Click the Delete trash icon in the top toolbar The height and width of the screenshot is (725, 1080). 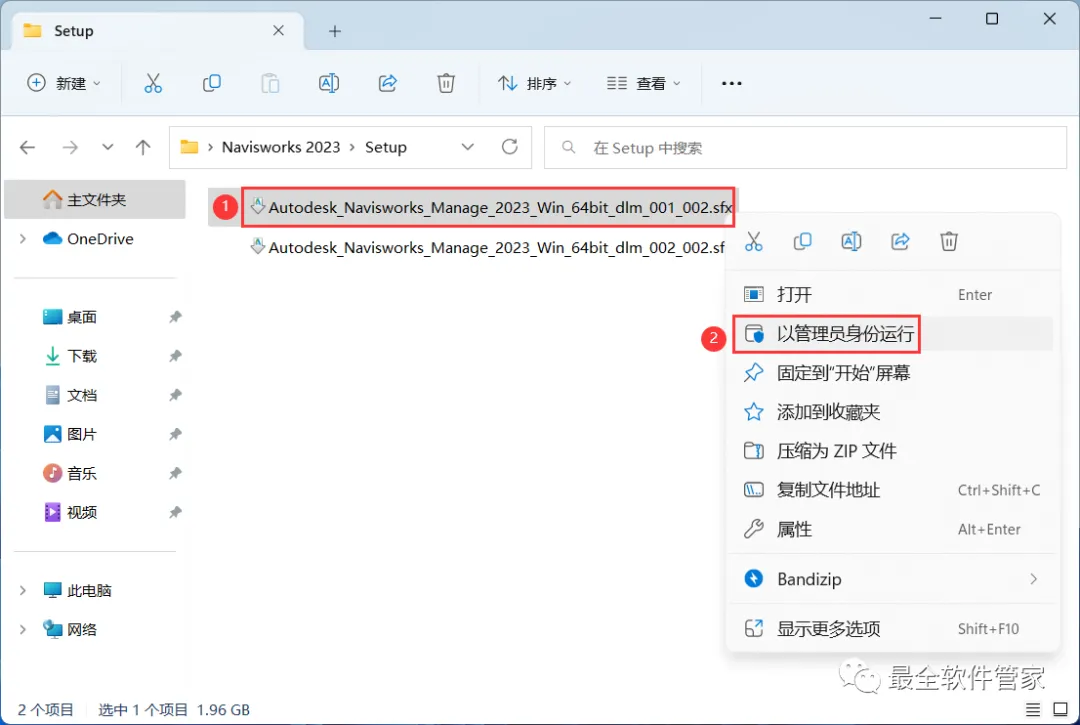coord(446,83)
